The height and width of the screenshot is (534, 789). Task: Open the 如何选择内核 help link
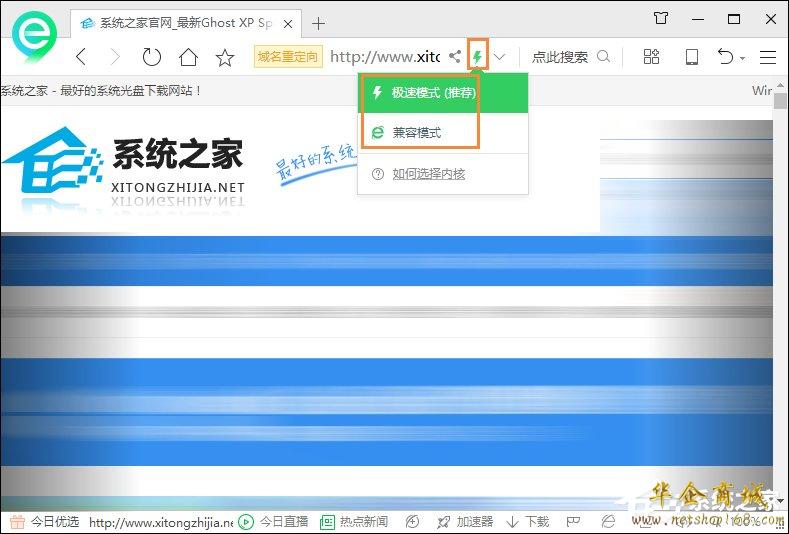tap(428, 174)
